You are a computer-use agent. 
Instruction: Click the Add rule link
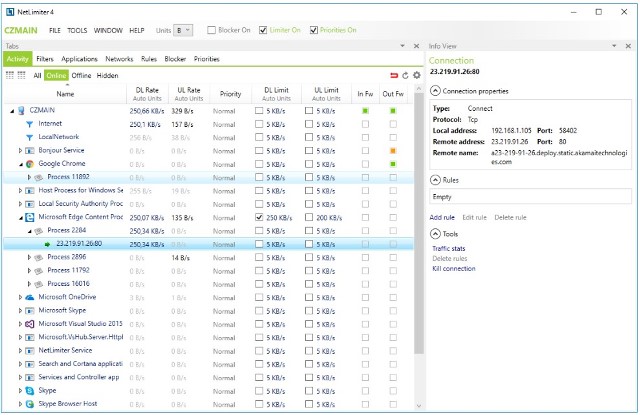click(x=442, y=217)
